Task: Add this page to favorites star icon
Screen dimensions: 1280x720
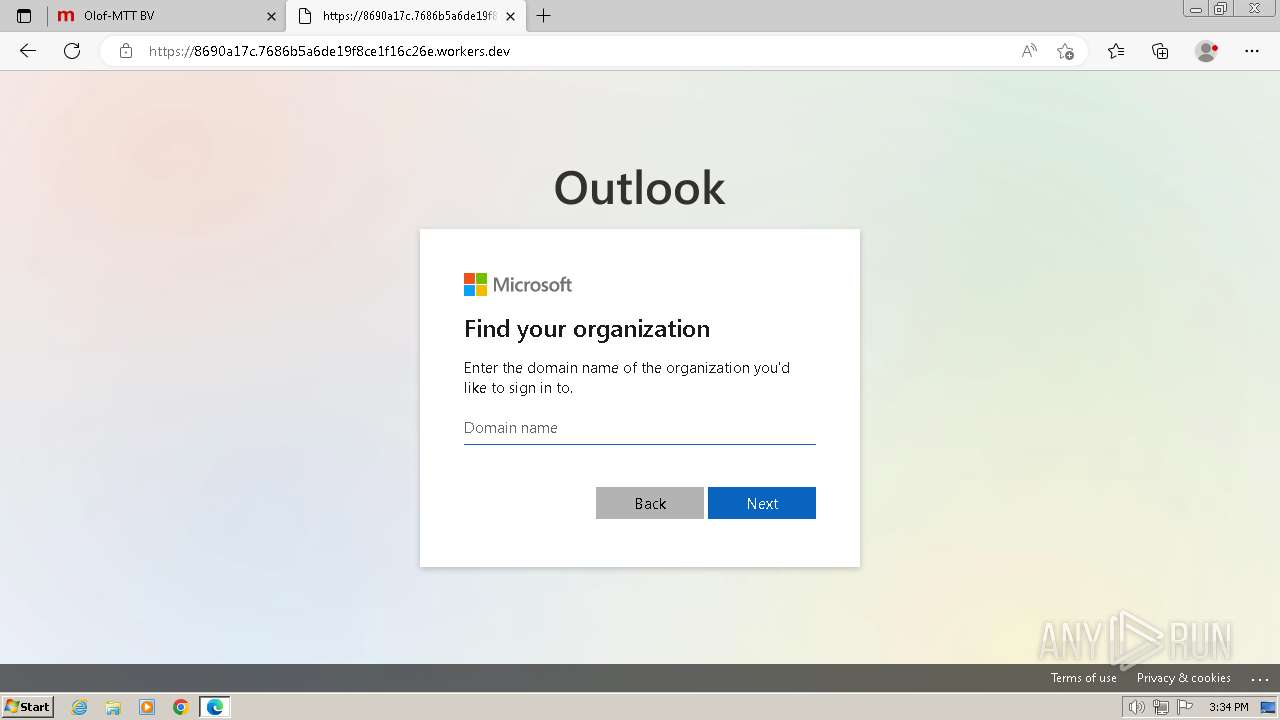Action: point(1065,51)
